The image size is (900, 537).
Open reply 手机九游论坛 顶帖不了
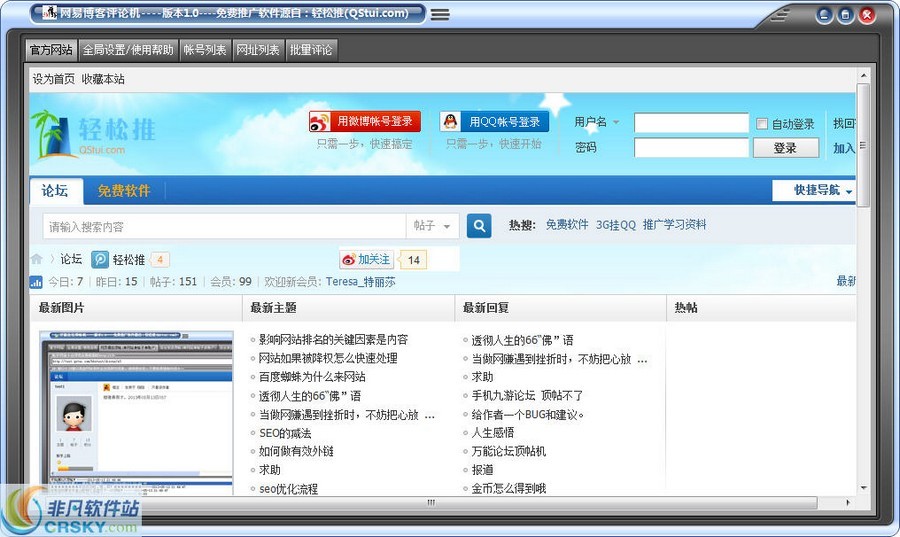527,396
